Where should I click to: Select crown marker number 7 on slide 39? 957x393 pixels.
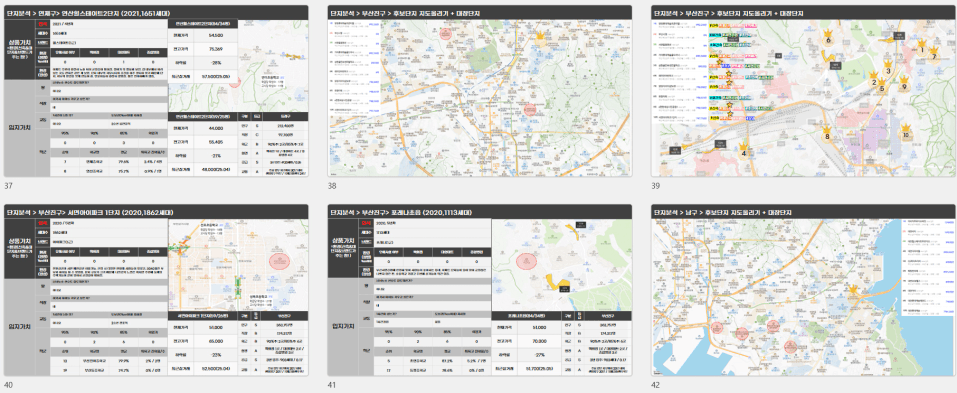934,54
